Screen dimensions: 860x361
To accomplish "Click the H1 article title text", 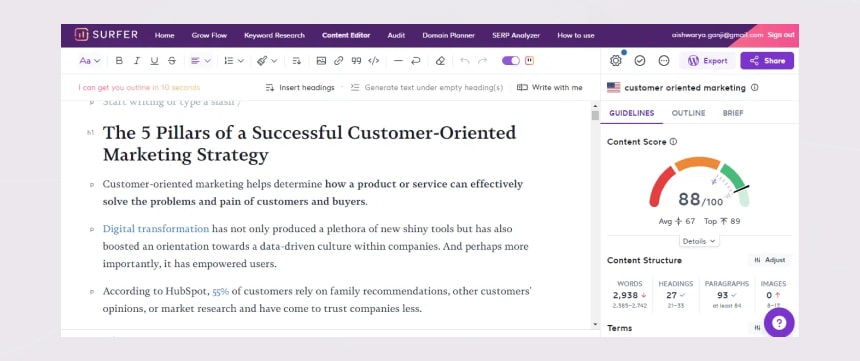I will pos(309,144).
